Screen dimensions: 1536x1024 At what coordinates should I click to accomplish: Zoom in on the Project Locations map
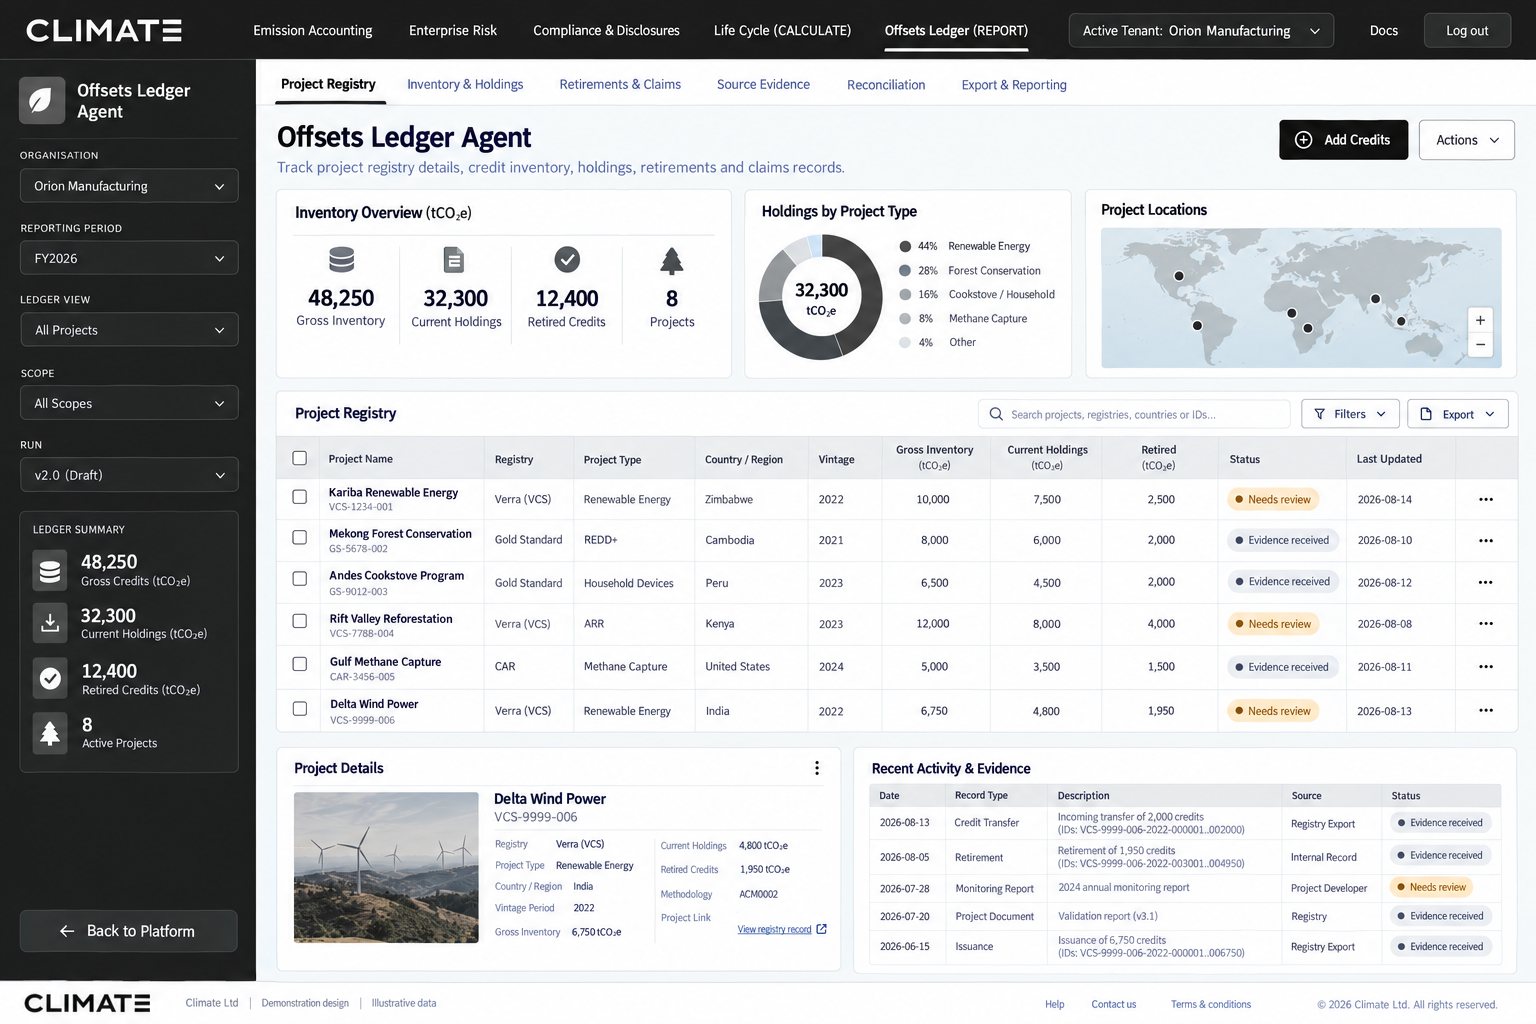pyautogui.click(x=1480, y=320)
